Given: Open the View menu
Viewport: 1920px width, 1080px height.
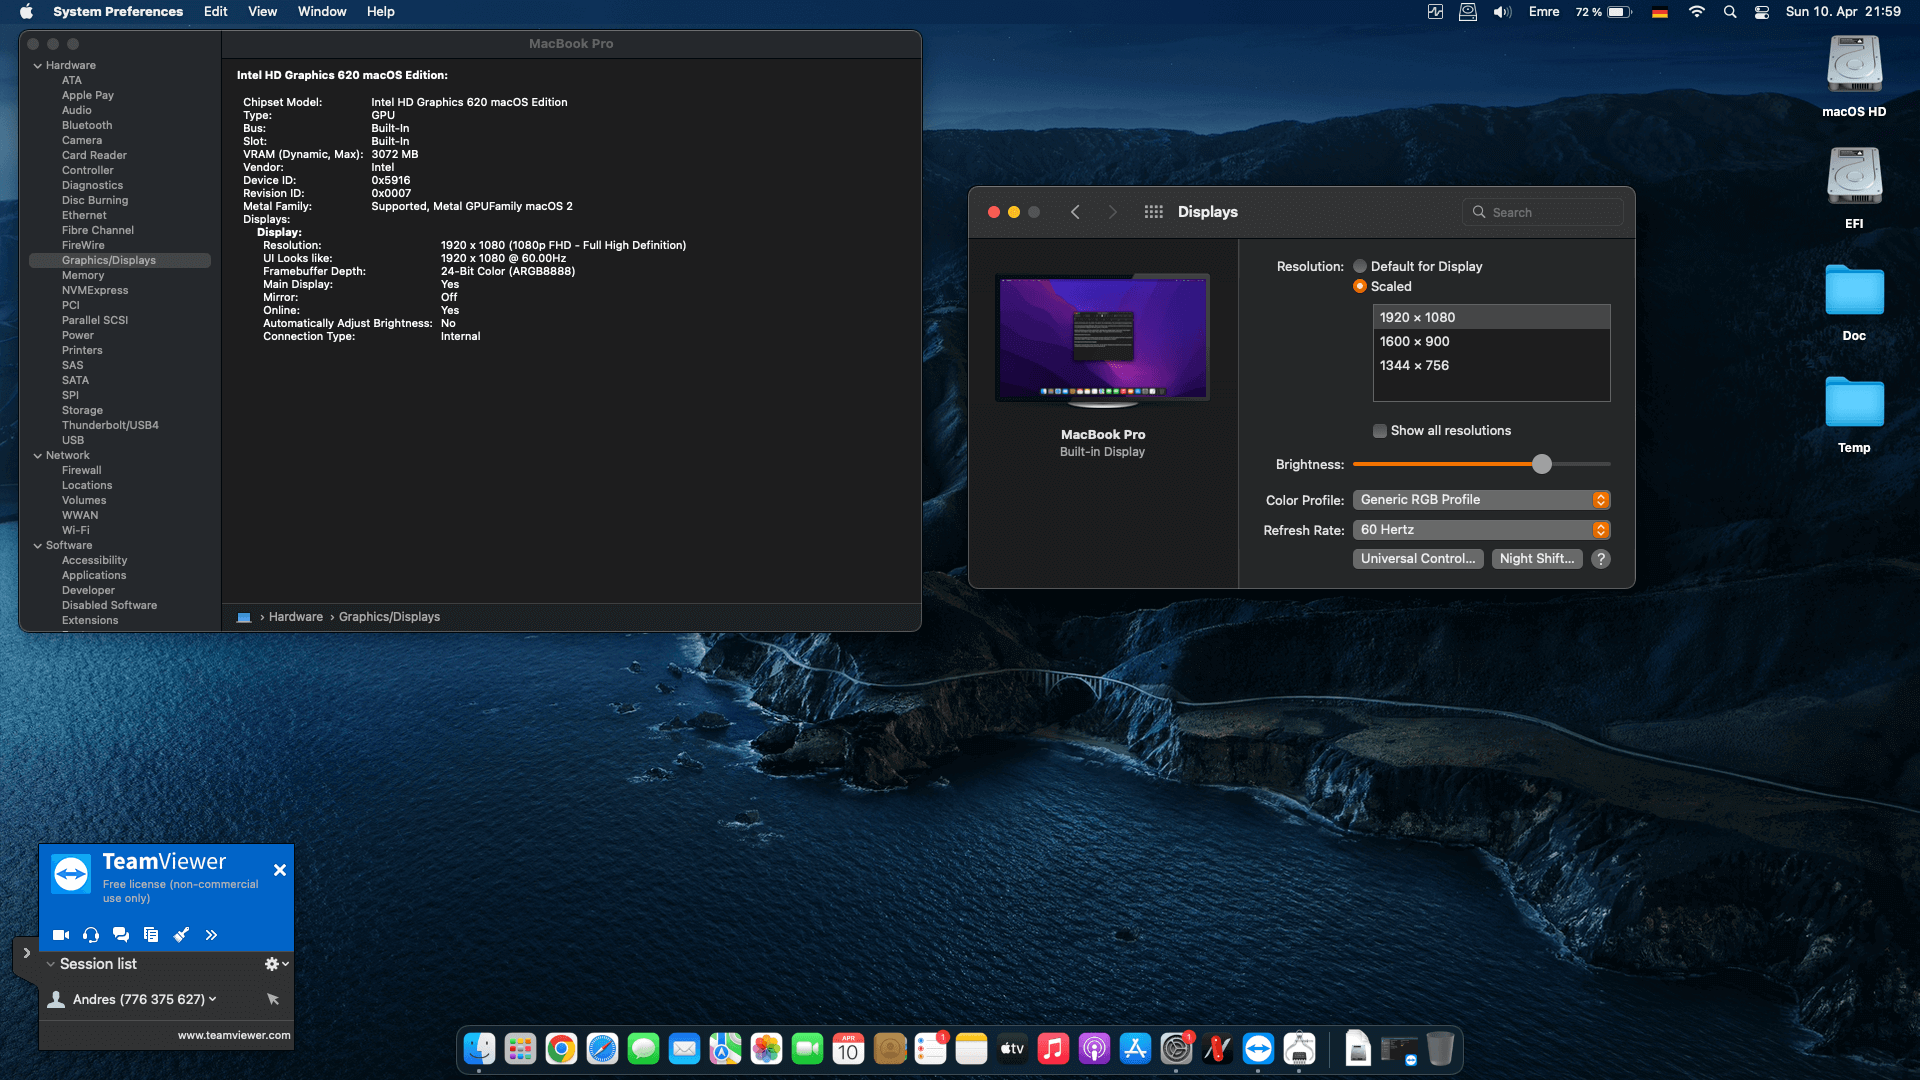Looking at the screenshot, I should pyautogui.click(x=263, y=12).
